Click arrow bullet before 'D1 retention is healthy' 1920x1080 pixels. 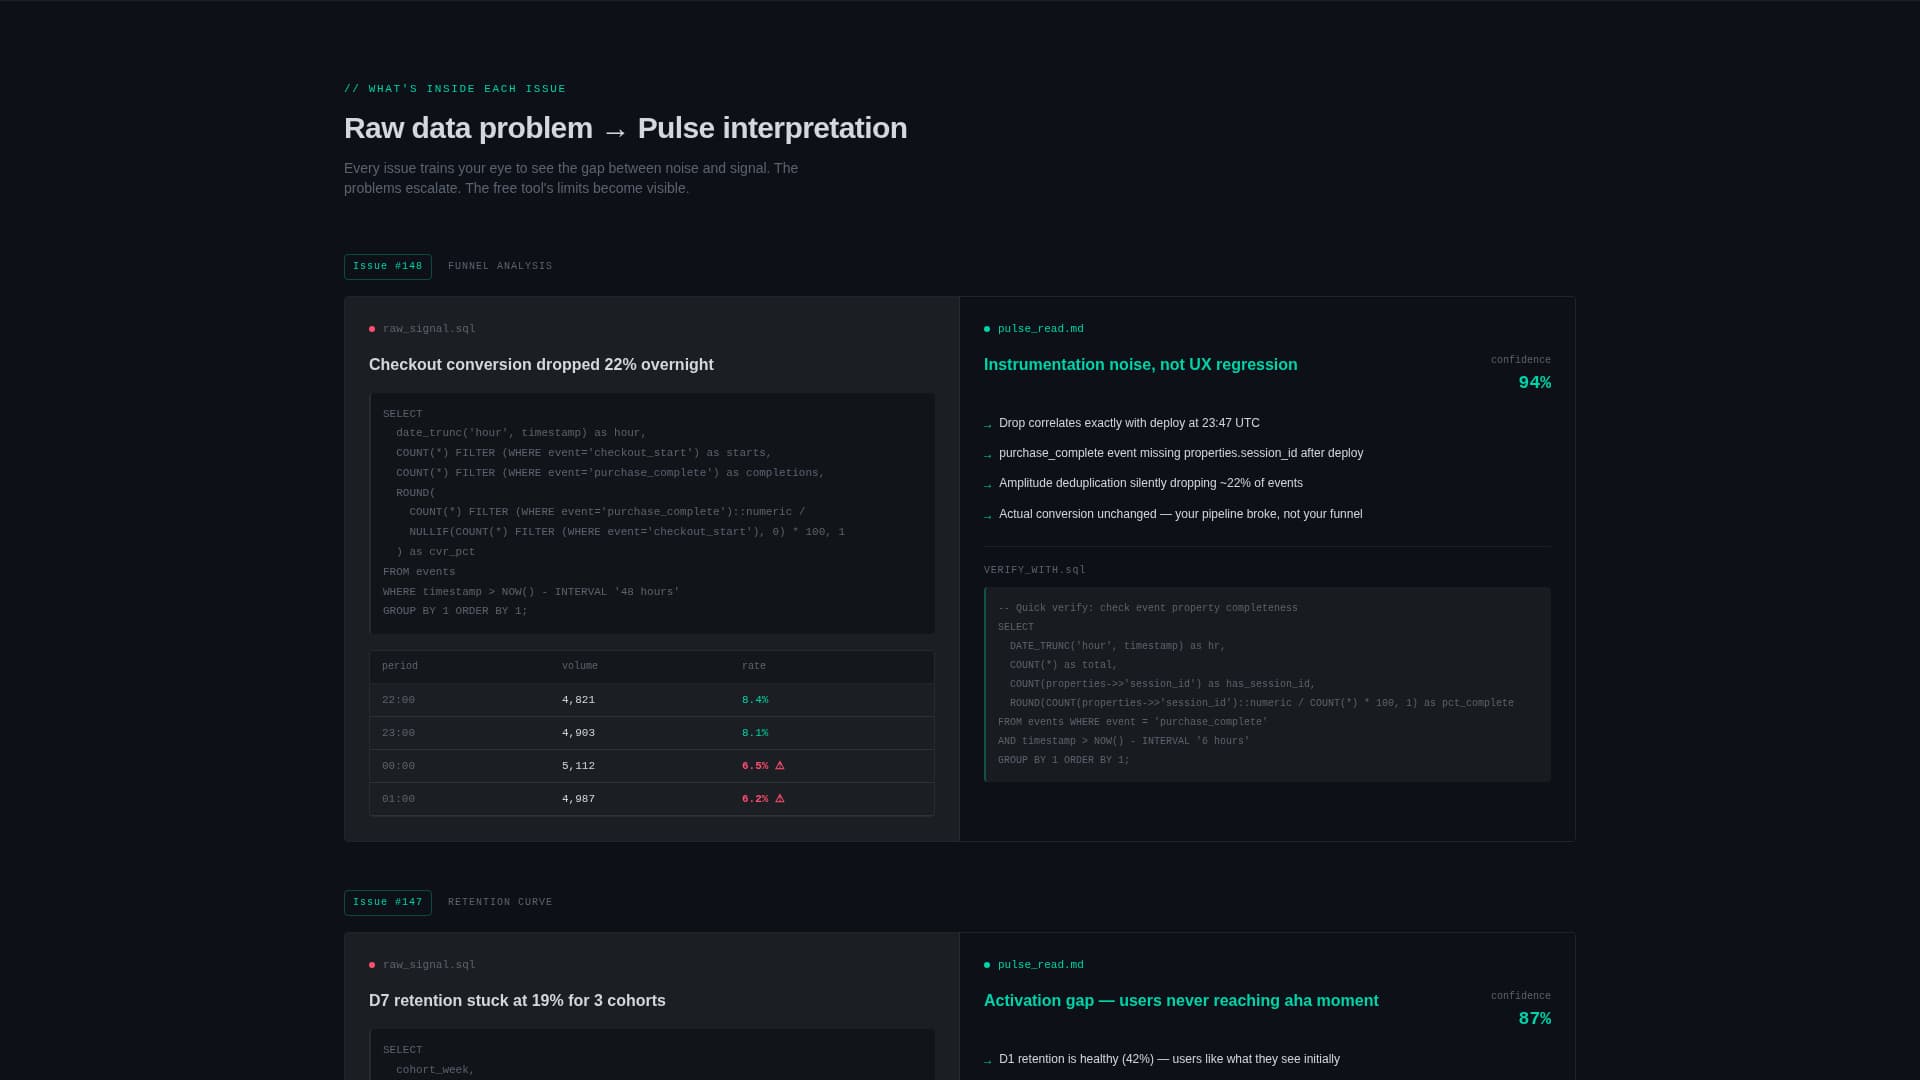(x=988, y=1061)
